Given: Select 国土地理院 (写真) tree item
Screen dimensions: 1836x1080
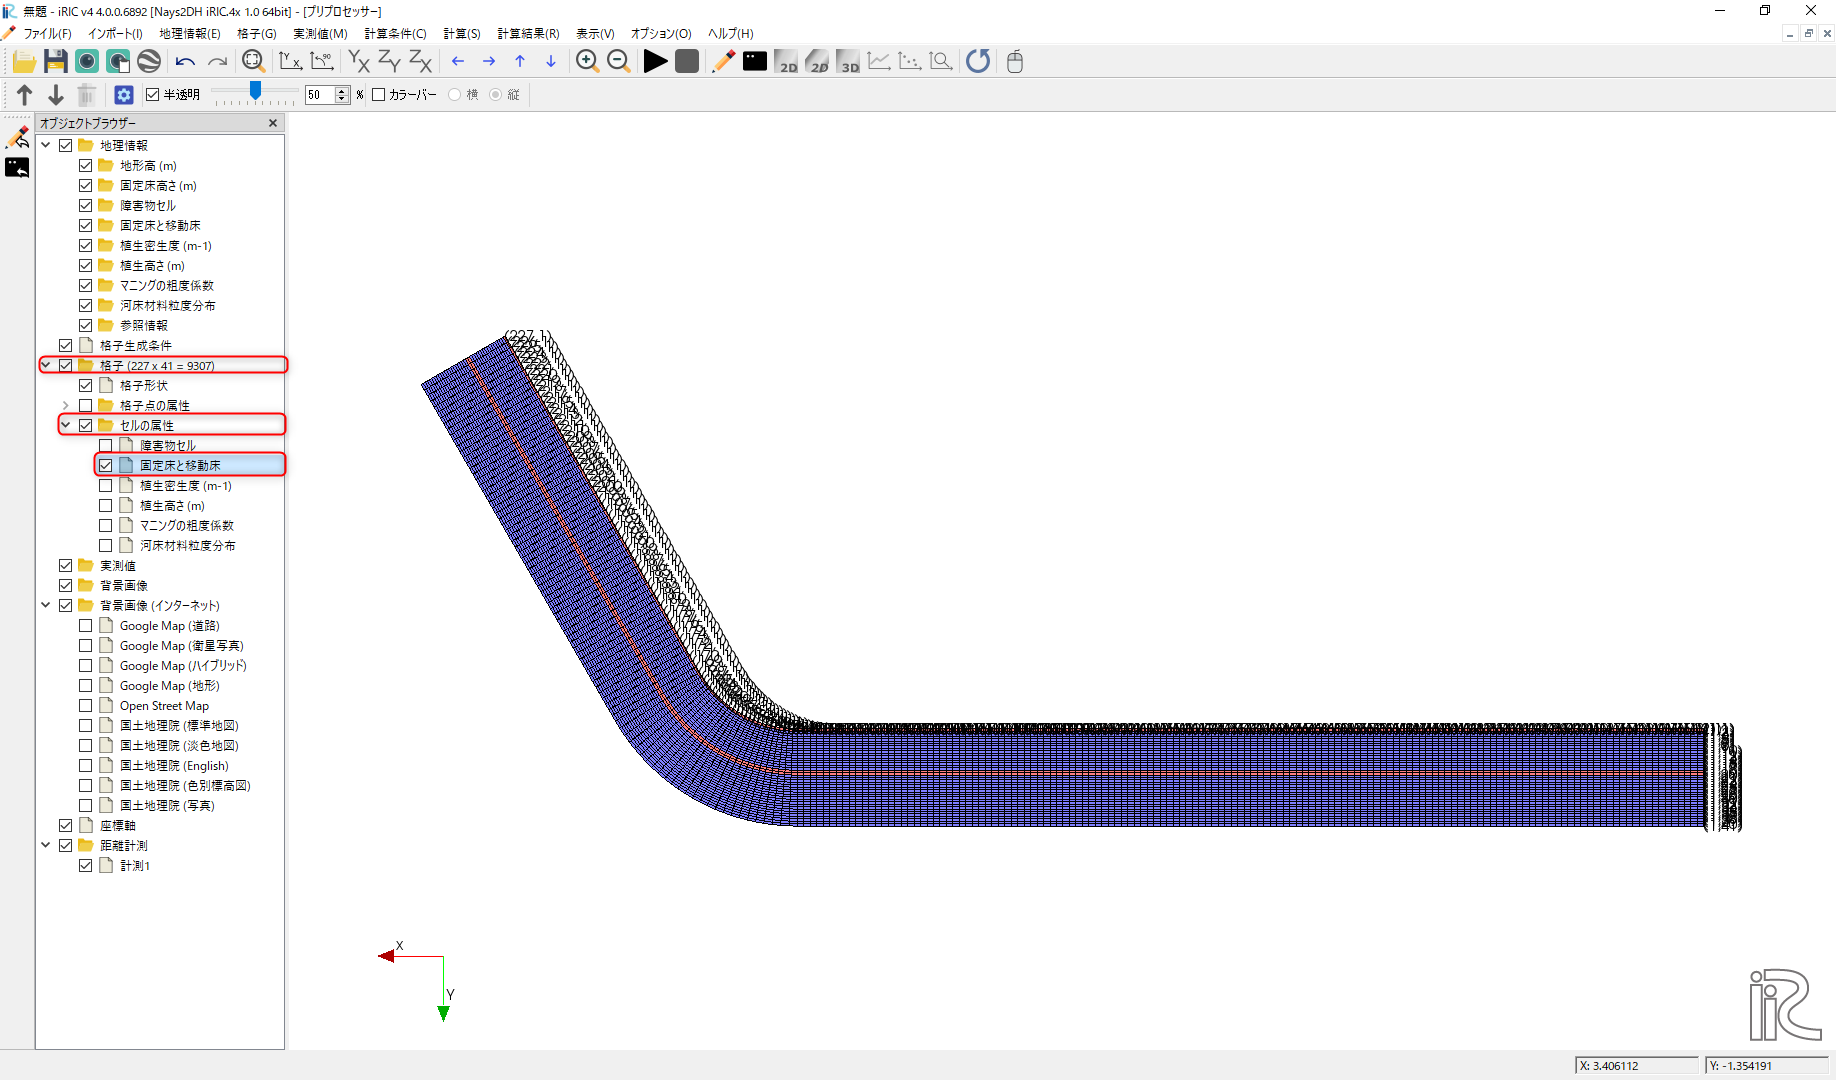Looking at the screenshot, I should 167,806.
